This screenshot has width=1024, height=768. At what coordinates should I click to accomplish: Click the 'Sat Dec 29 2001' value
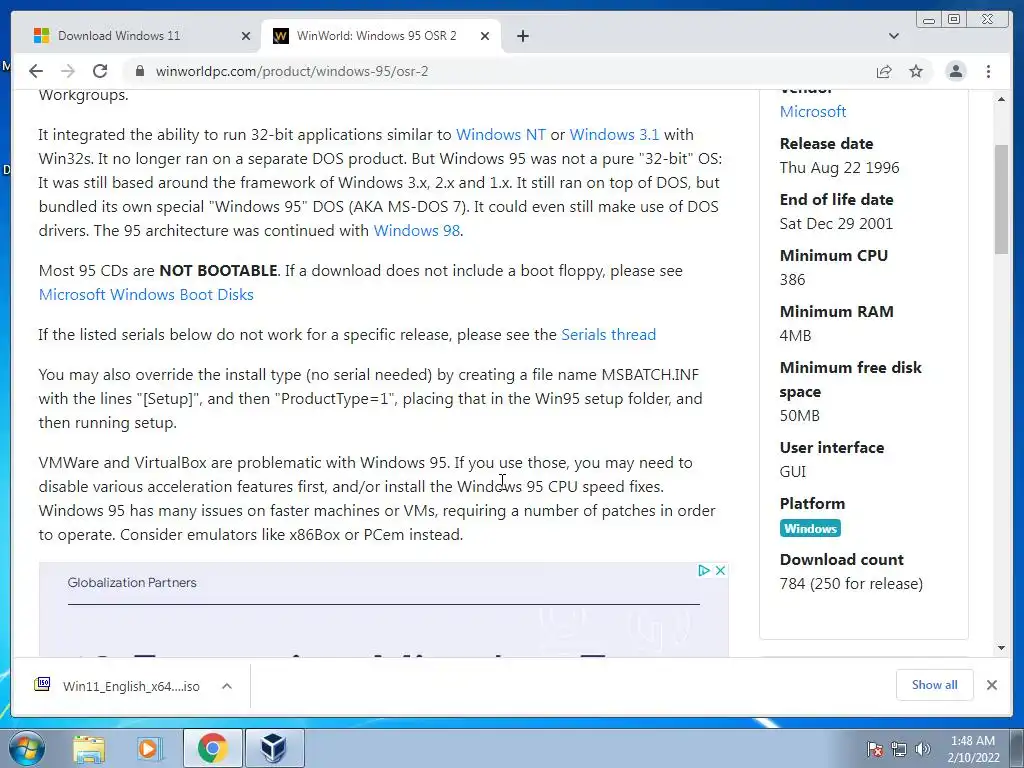point(836,224)
